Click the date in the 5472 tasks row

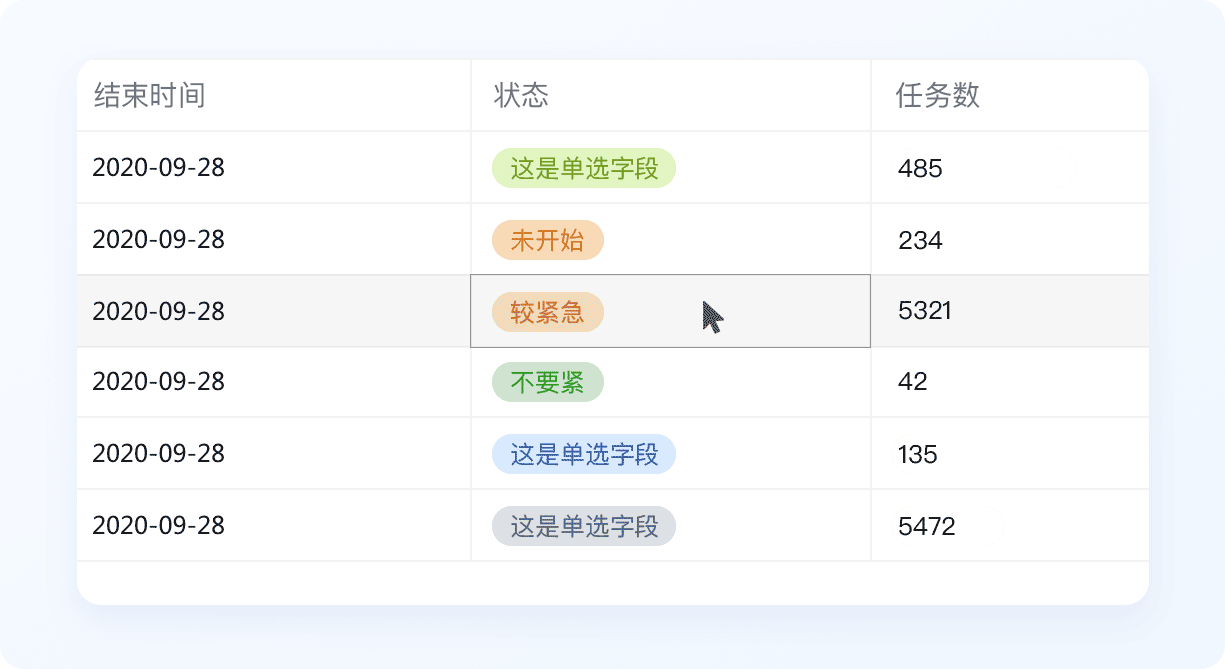click(x=158, y=526)
